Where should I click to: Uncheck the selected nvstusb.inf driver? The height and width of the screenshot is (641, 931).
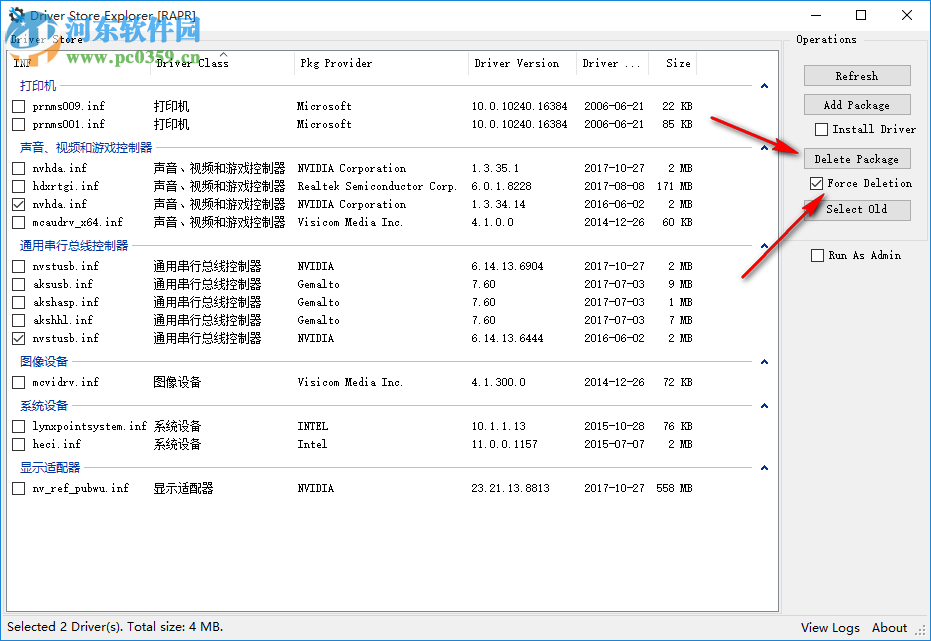[x=17, y=338]
